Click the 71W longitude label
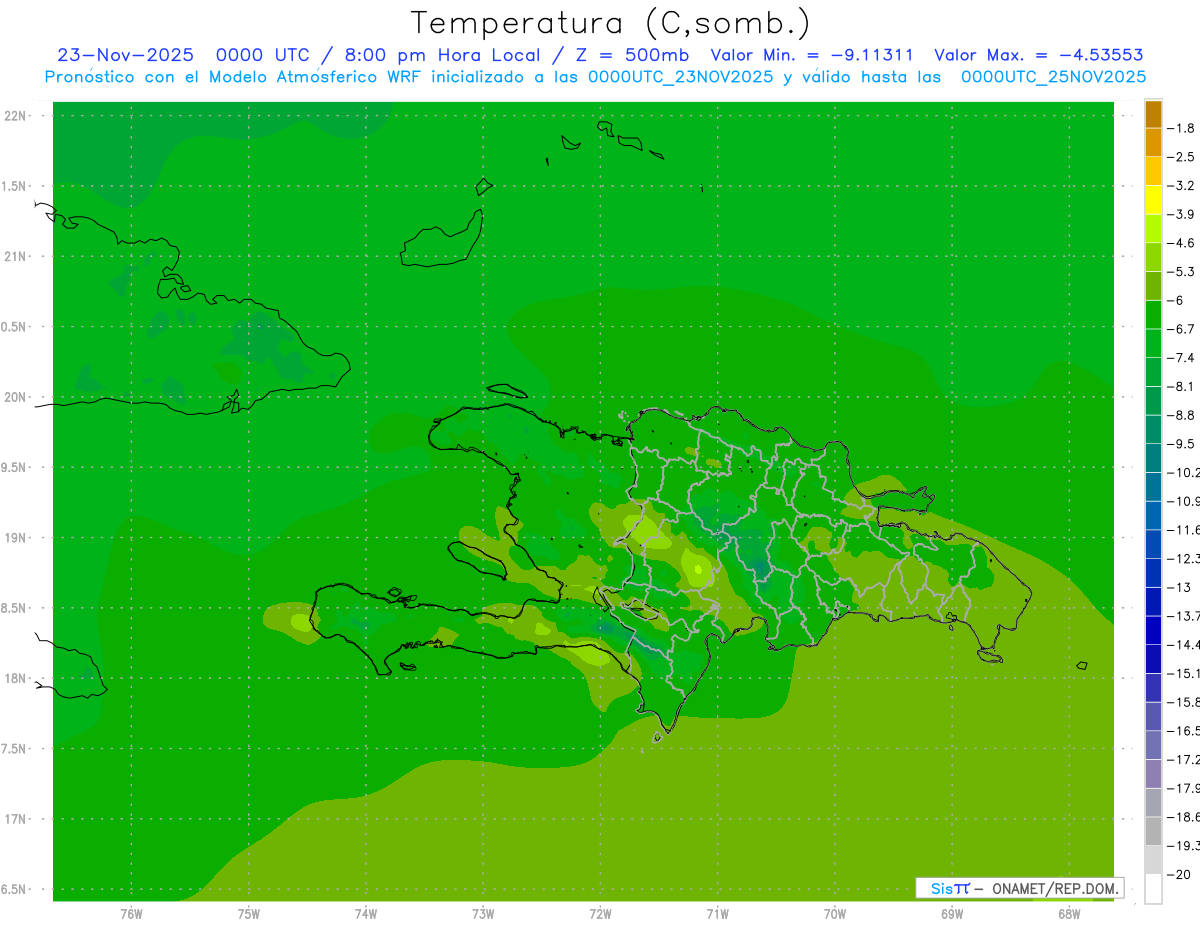This screenshot has height=927, width=1200. point(717,913)
